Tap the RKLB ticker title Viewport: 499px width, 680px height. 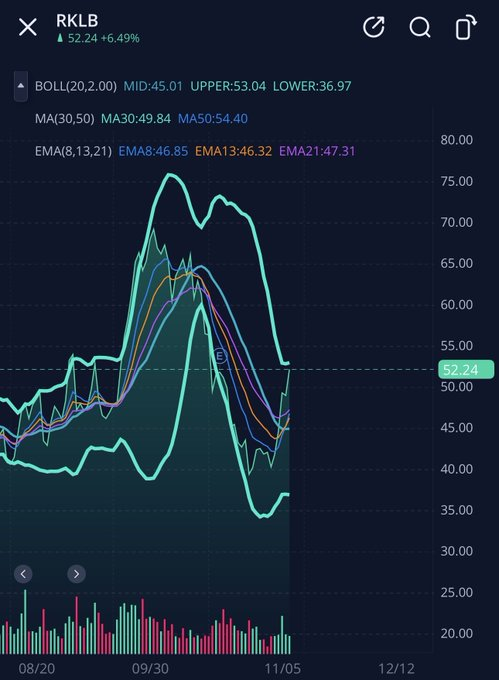click(77, 21)
